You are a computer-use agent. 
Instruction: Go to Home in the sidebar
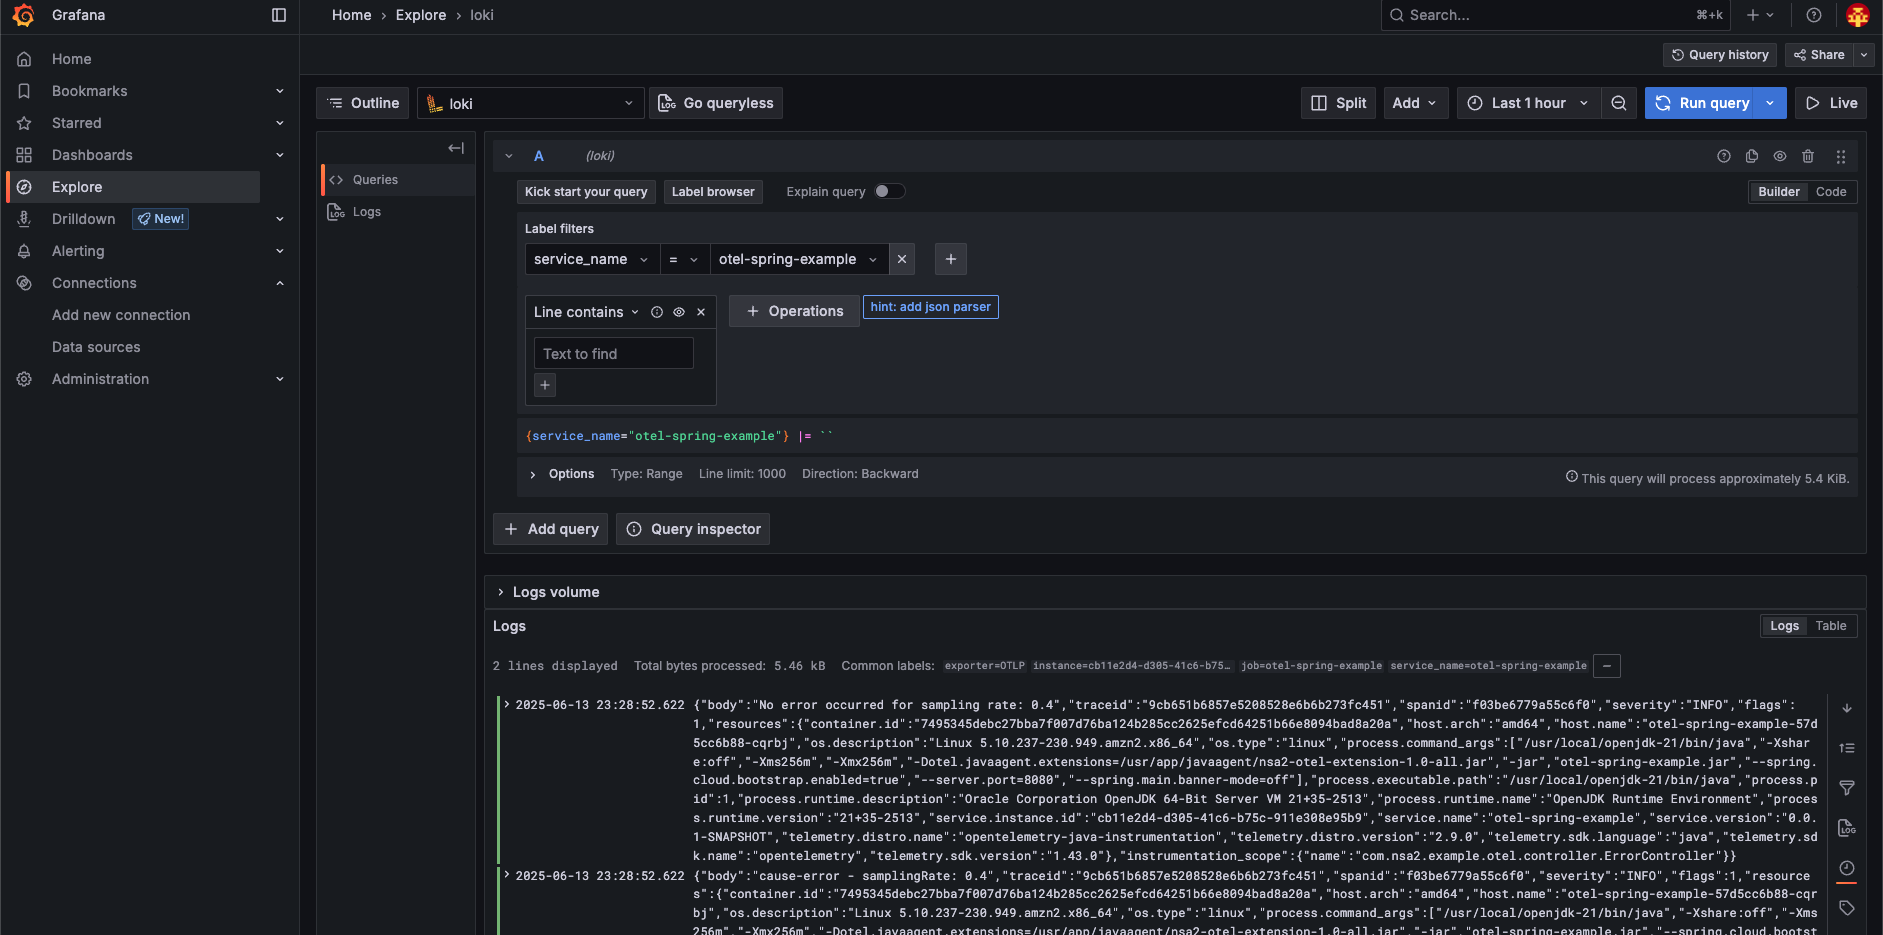[71, 59]
